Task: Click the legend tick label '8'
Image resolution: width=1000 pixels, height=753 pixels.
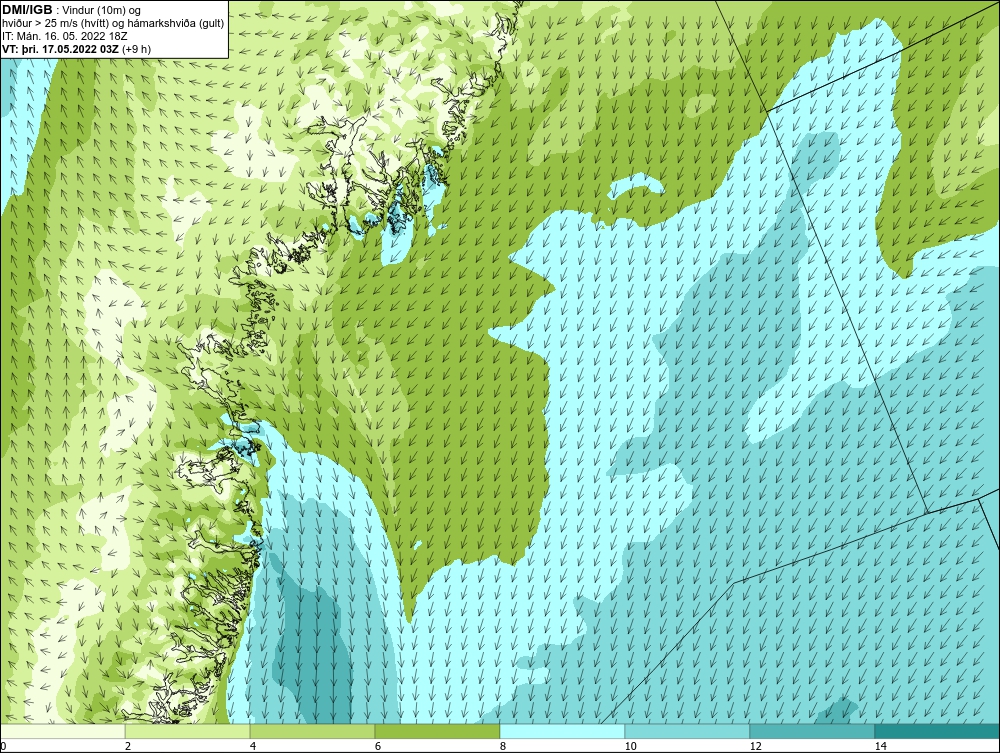Action: point(503,746)
